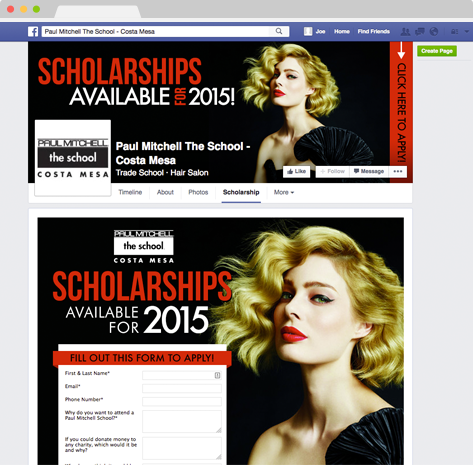Image resolution: width=473 pixels, height=465 pixels.
Task: Expand account dropdown arrow
Action: (x=467, y=32)
